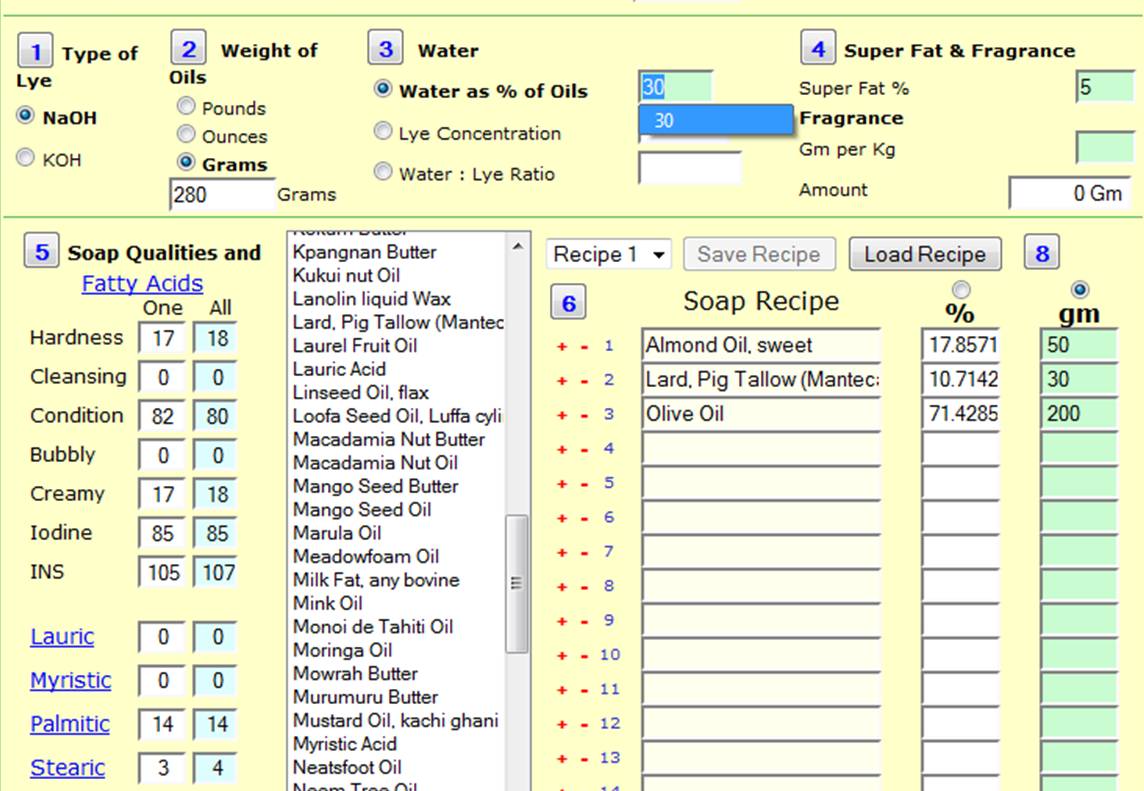Click the red minus for recipe row 2
Image resolution: width=1144 pixels, height=791 pixels.
(584, 381)
